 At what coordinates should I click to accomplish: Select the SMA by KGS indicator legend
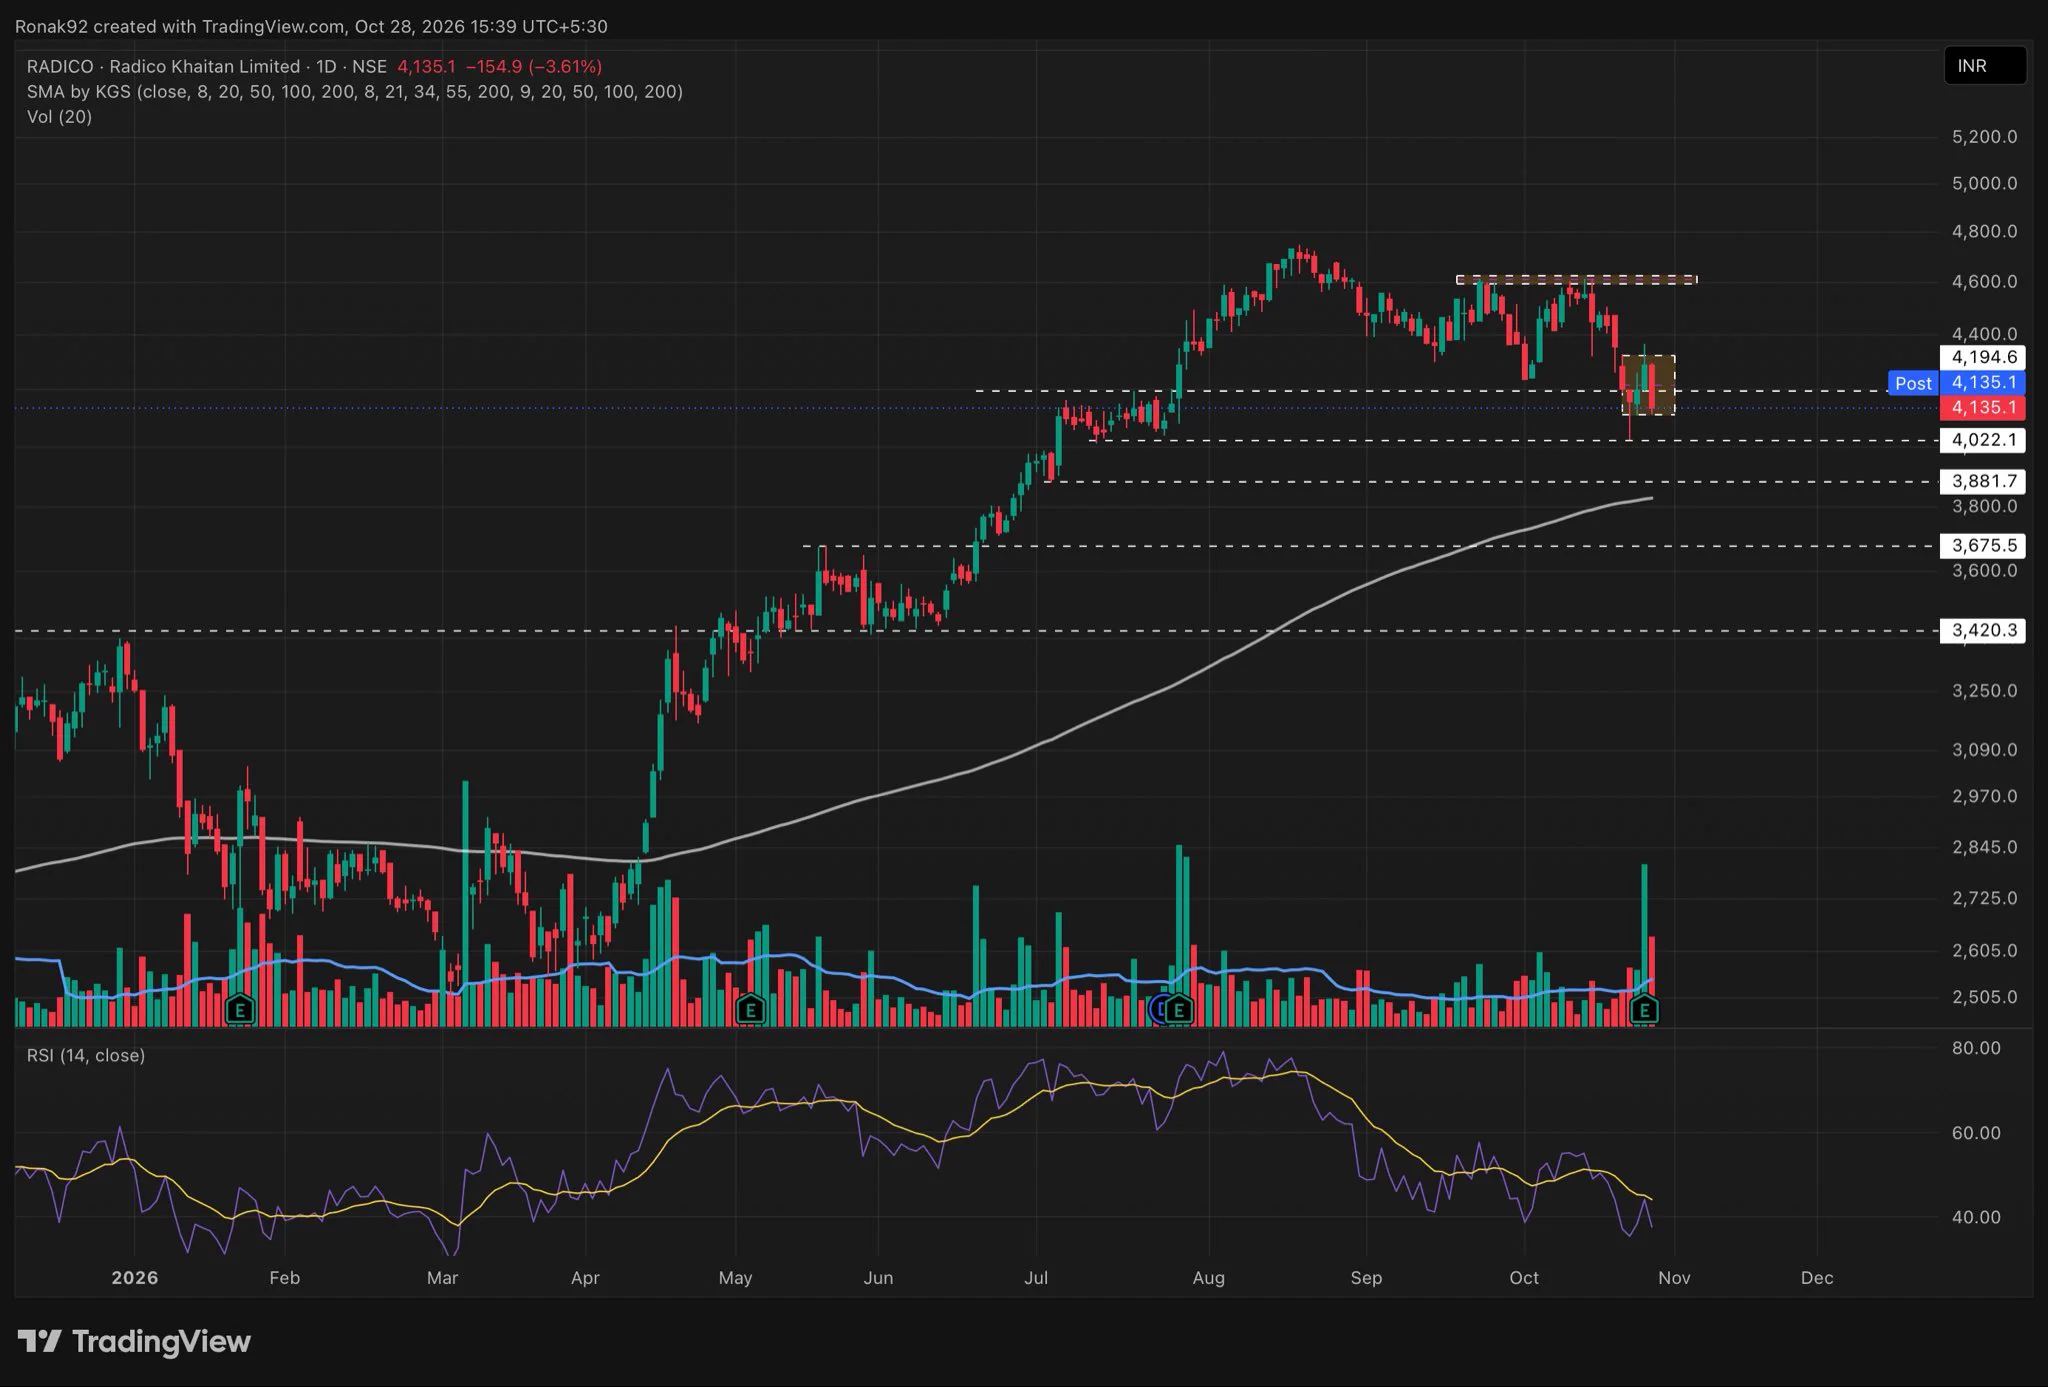point(355,91)
